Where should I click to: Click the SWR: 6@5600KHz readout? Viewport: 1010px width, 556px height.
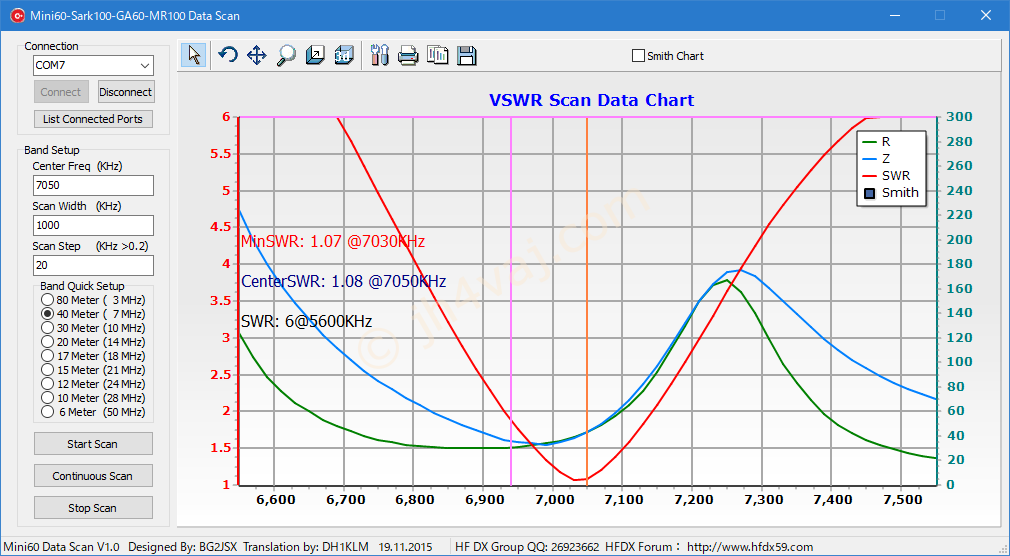coord(307,321)
